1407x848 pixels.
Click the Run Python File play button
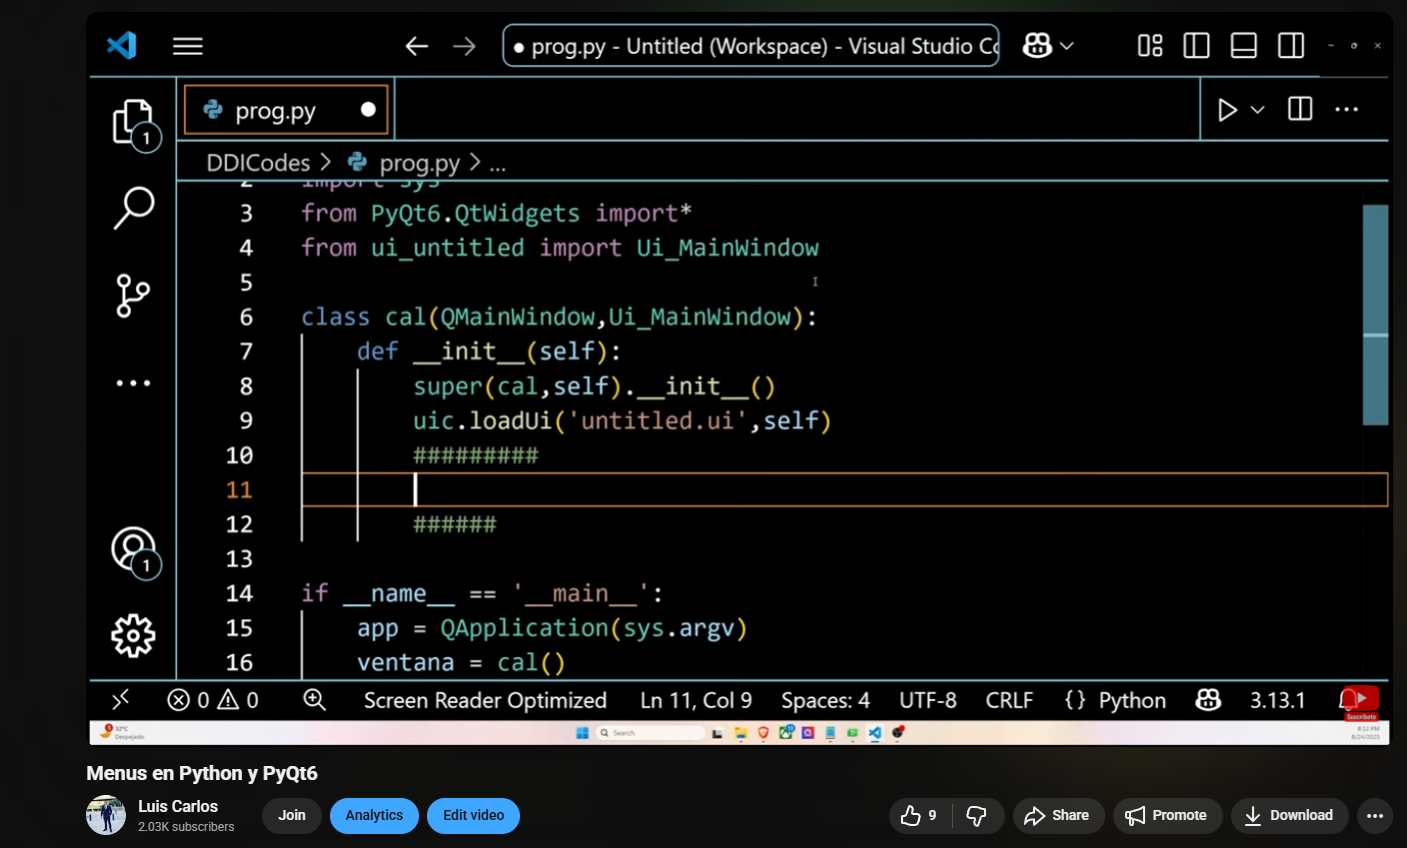tap(1227, 110)
